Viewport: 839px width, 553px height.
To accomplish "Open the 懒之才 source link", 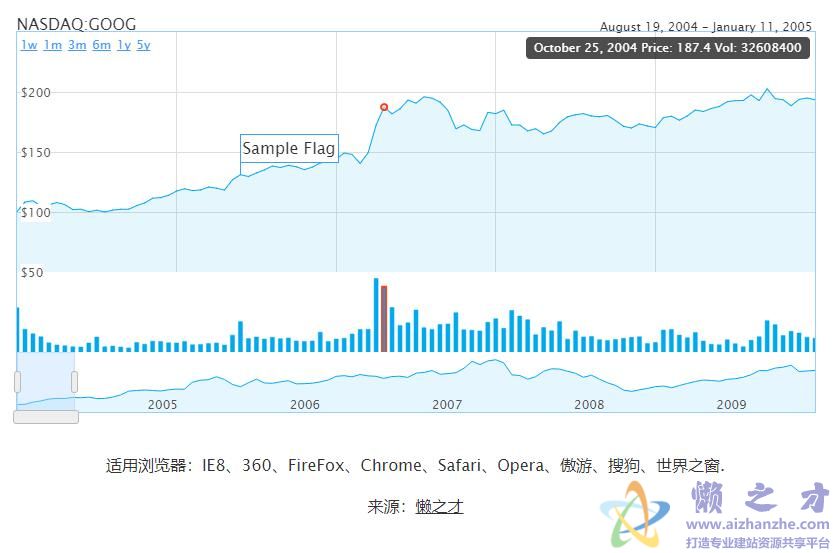I will pyautogui.click(x=439, y=506).
